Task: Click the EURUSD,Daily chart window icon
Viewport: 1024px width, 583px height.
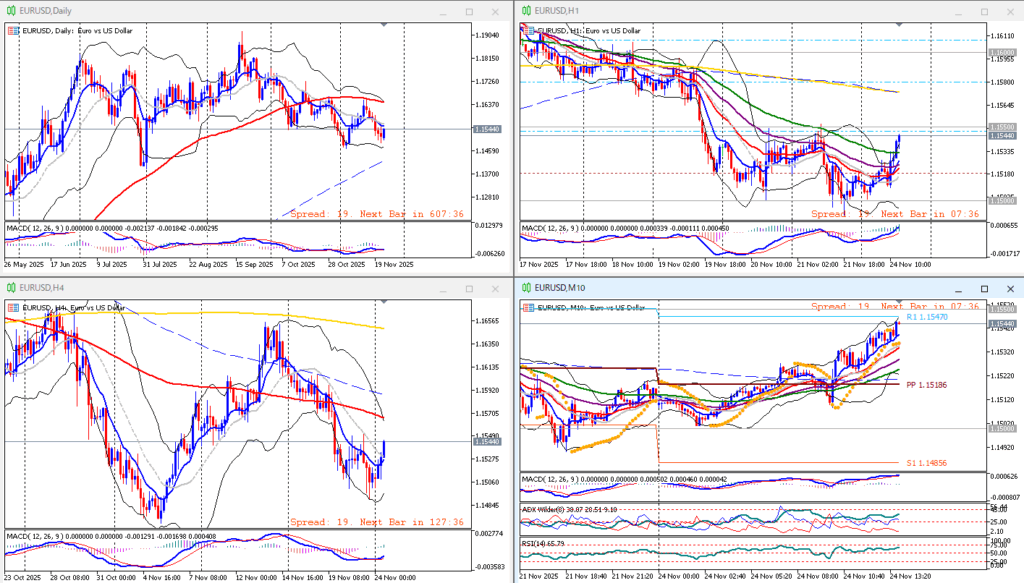Action: [x=10, y=11]
